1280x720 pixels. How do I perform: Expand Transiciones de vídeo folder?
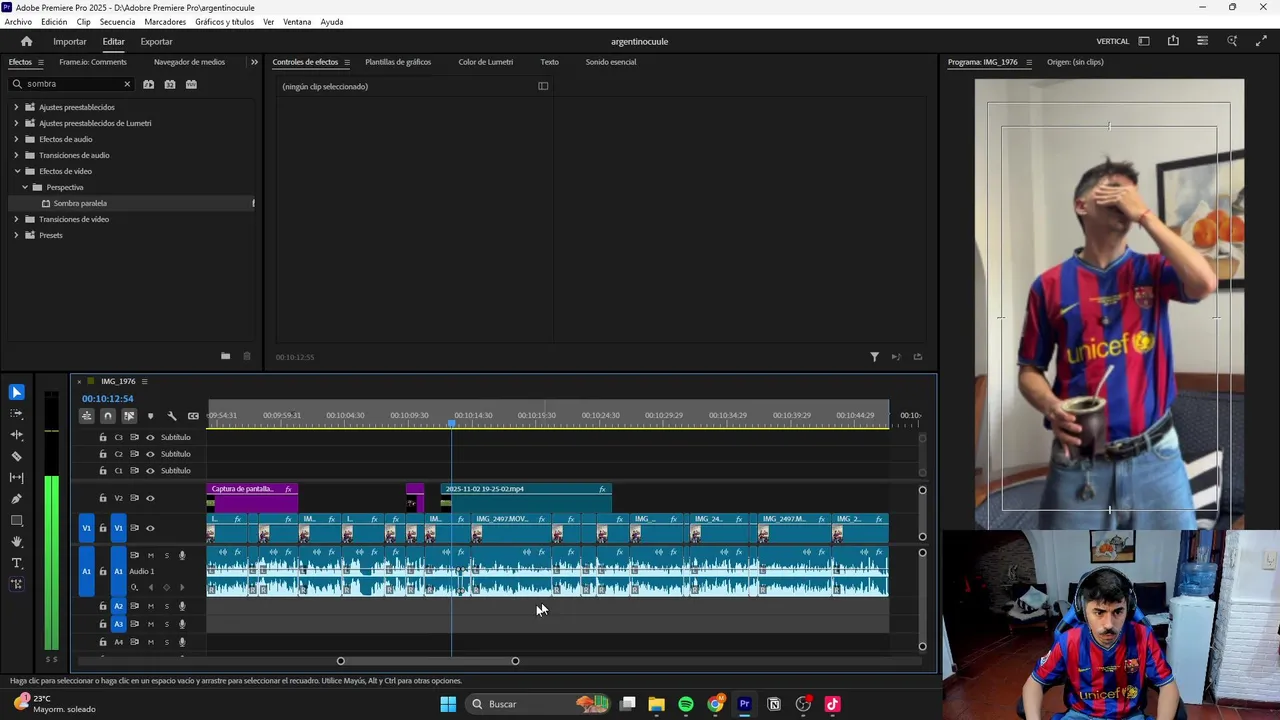16,219
